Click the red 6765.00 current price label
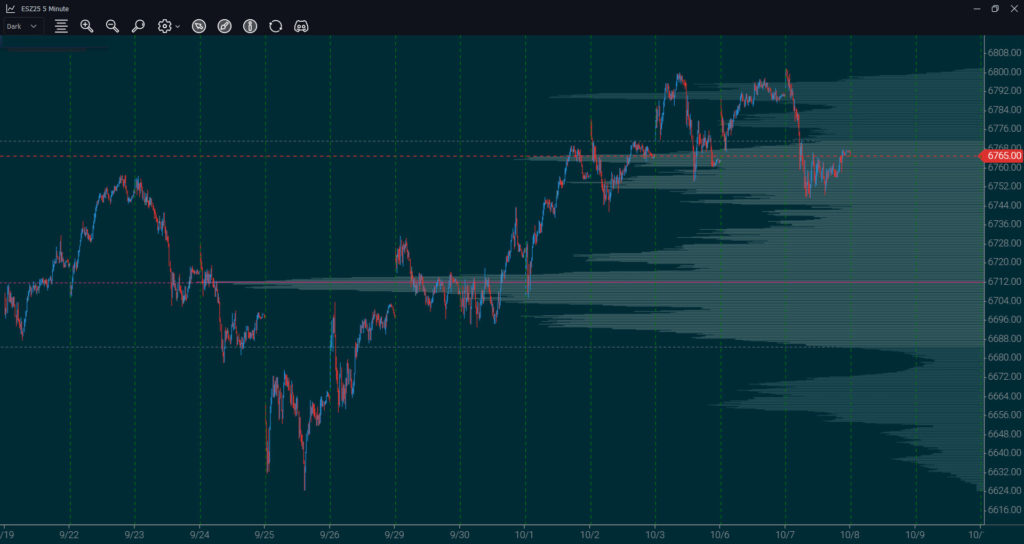Viewport: 1024px width, 544px height. click(1002, 156)
